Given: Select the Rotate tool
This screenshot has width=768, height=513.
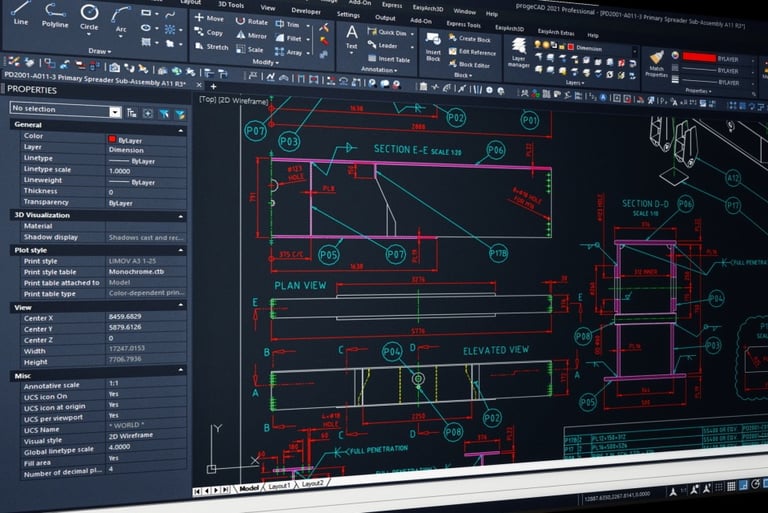Looking at the screenshot, I should click(252, 22).
